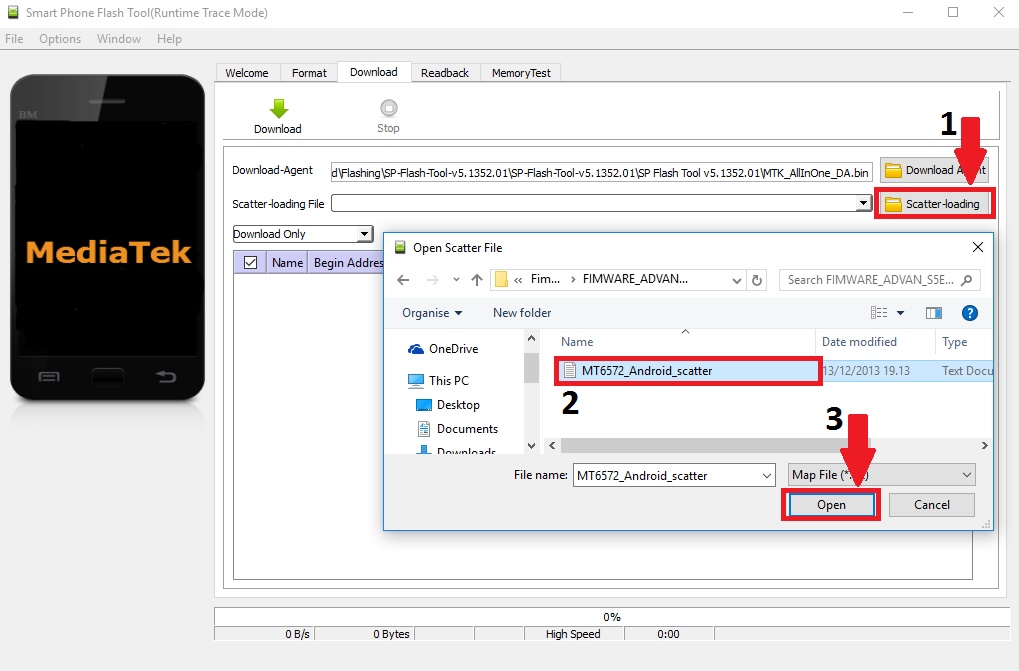
Task: Expand the File name history dropdown
Action: (767, 475)
